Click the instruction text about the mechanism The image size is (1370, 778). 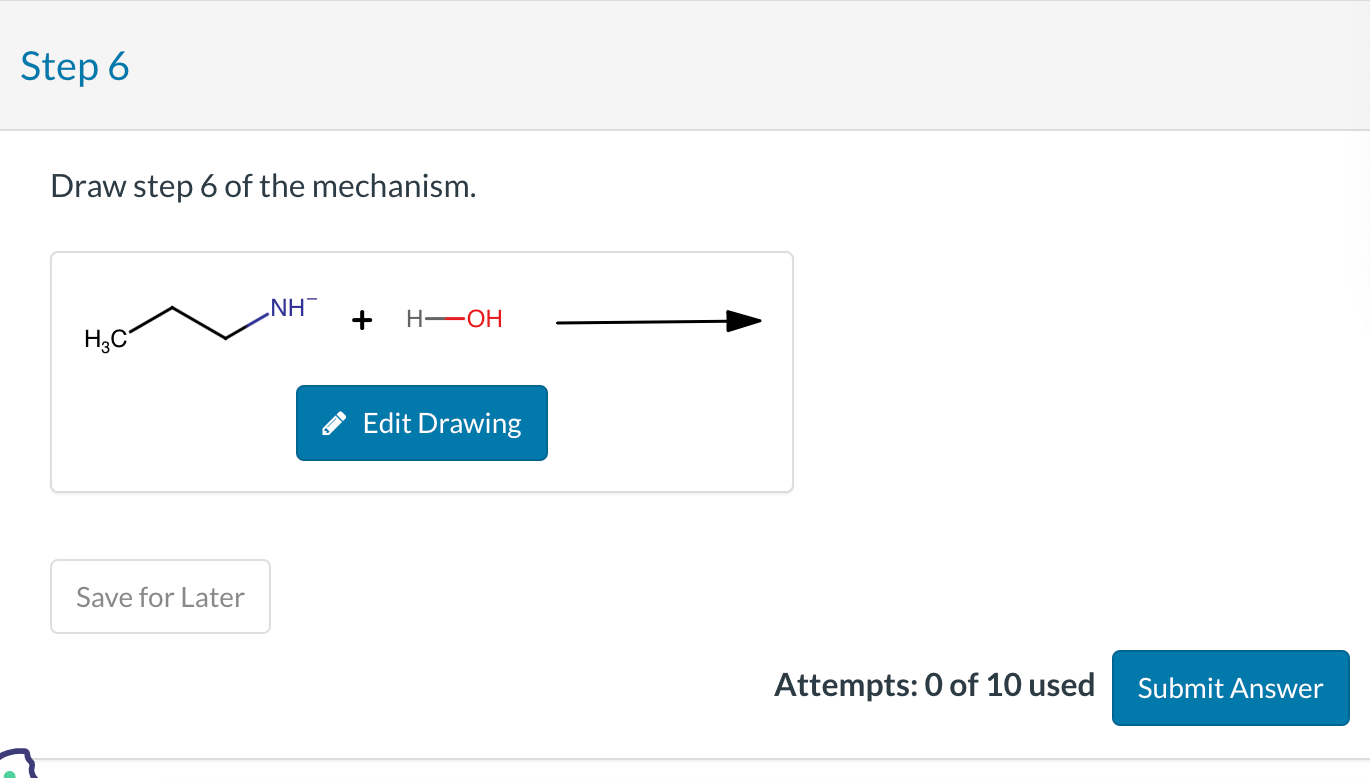coord(262,186)
